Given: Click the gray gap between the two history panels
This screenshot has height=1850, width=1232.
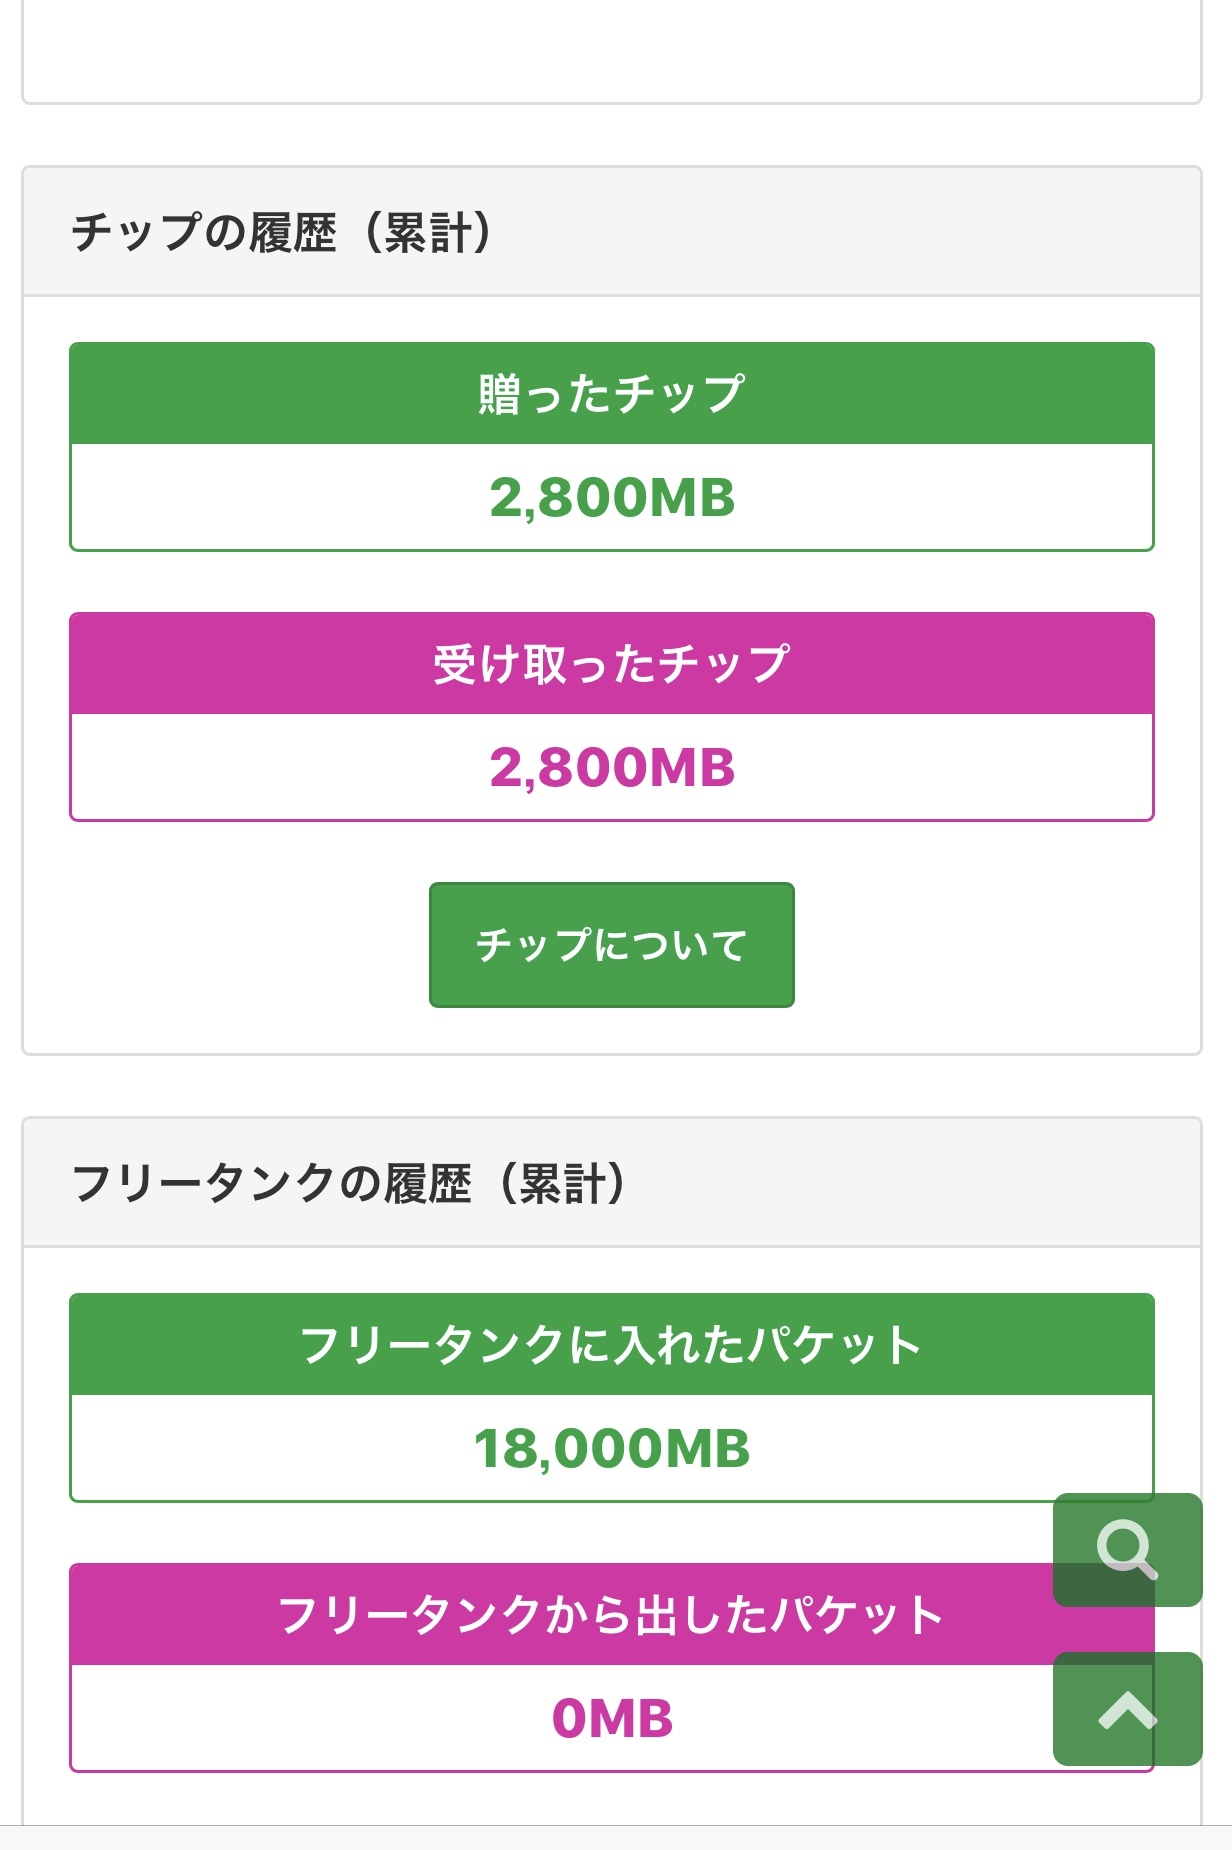Looking at the screenshot, I should pos(611,1086).
